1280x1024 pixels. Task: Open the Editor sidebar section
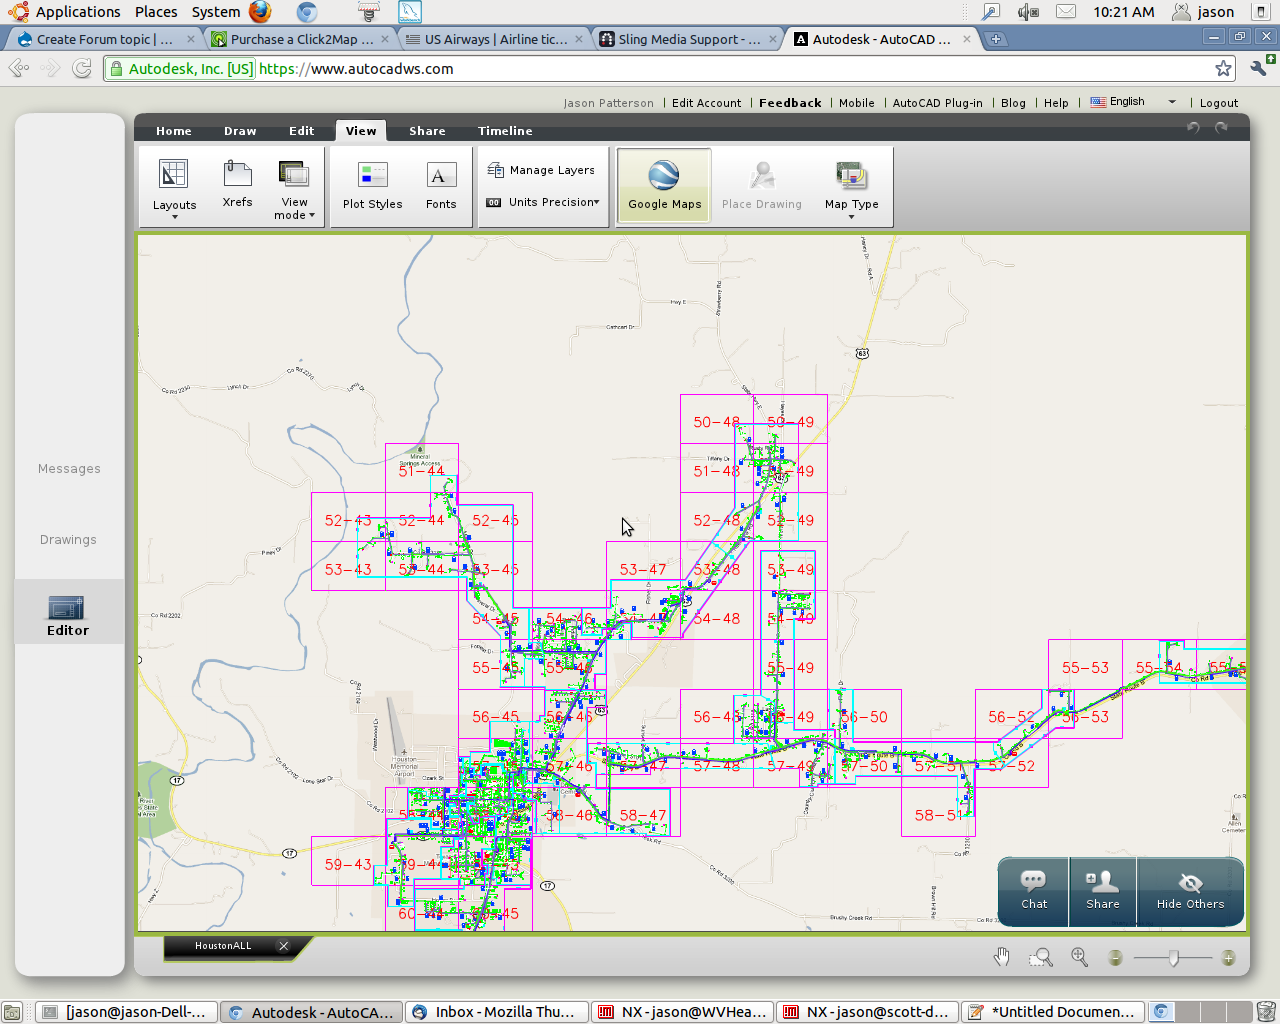68,614
